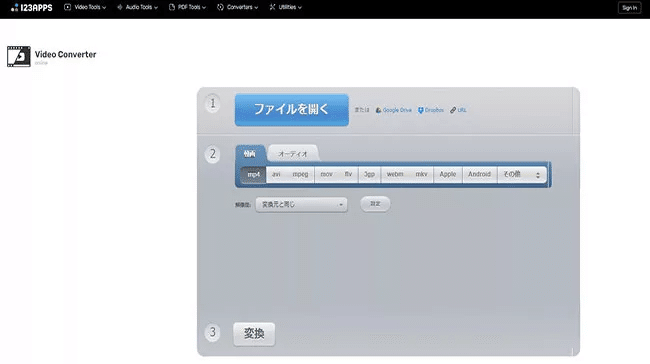
Task: Select the mkv format
Action: 421,175
